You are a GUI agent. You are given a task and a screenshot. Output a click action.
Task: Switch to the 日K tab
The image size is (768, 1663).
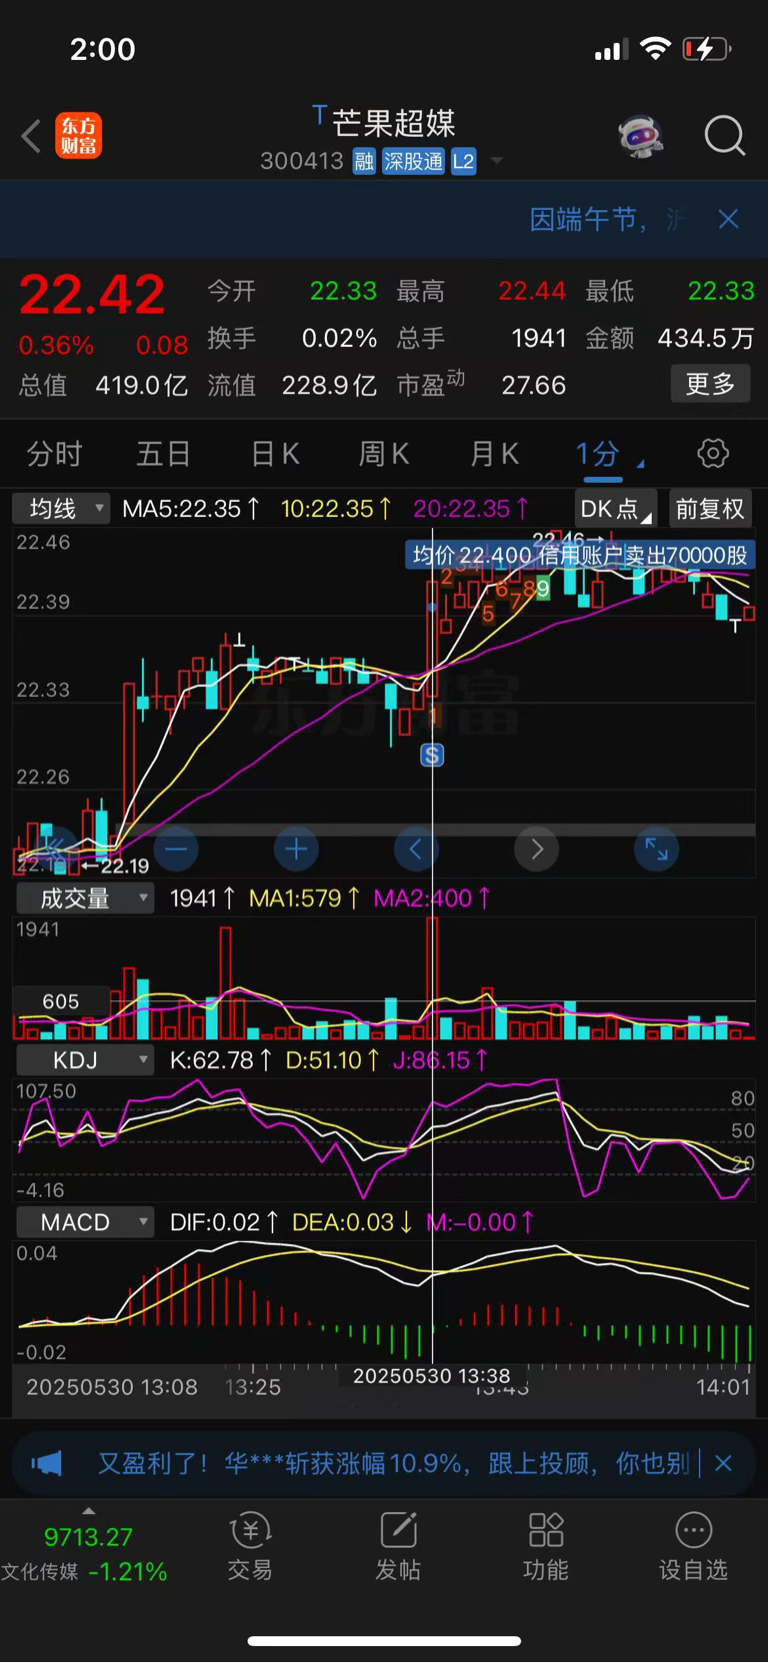275,454
